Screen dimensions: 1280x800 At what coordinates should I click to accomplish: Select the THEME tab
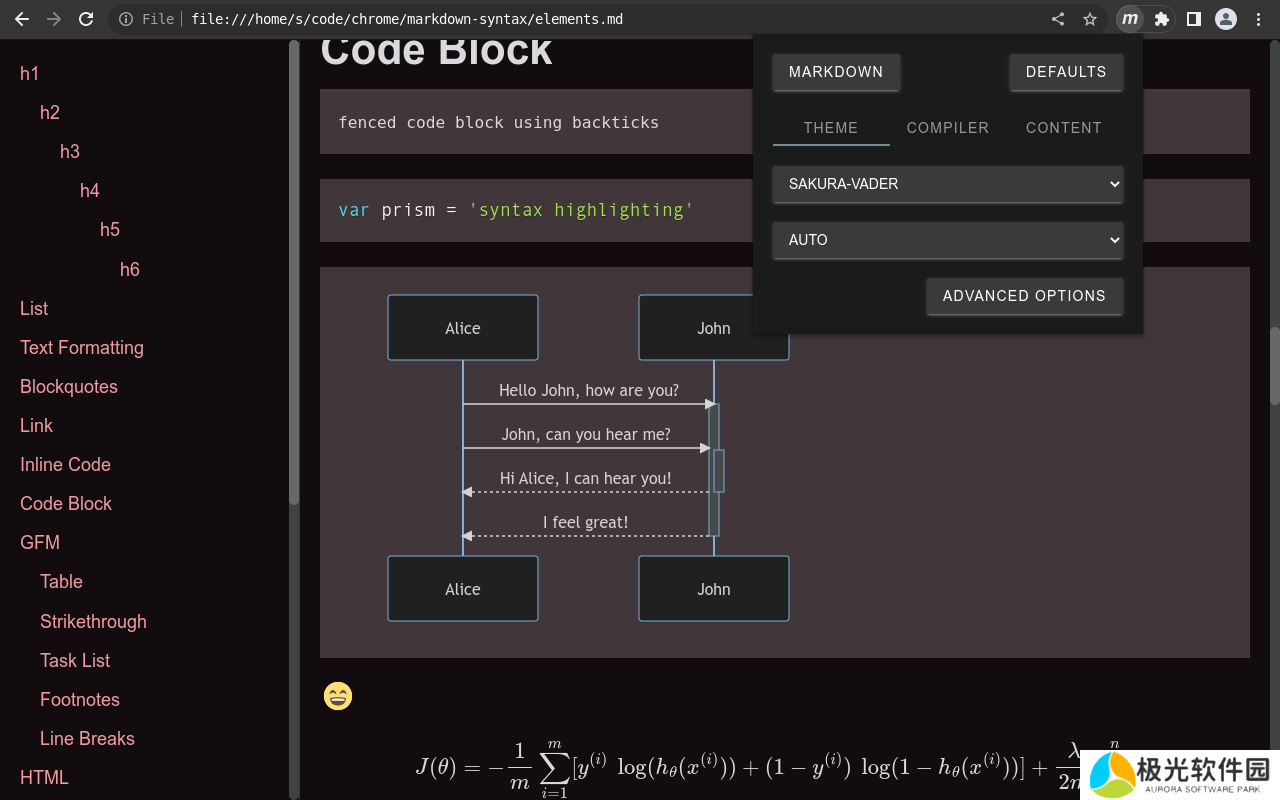(x=830, y=128)
